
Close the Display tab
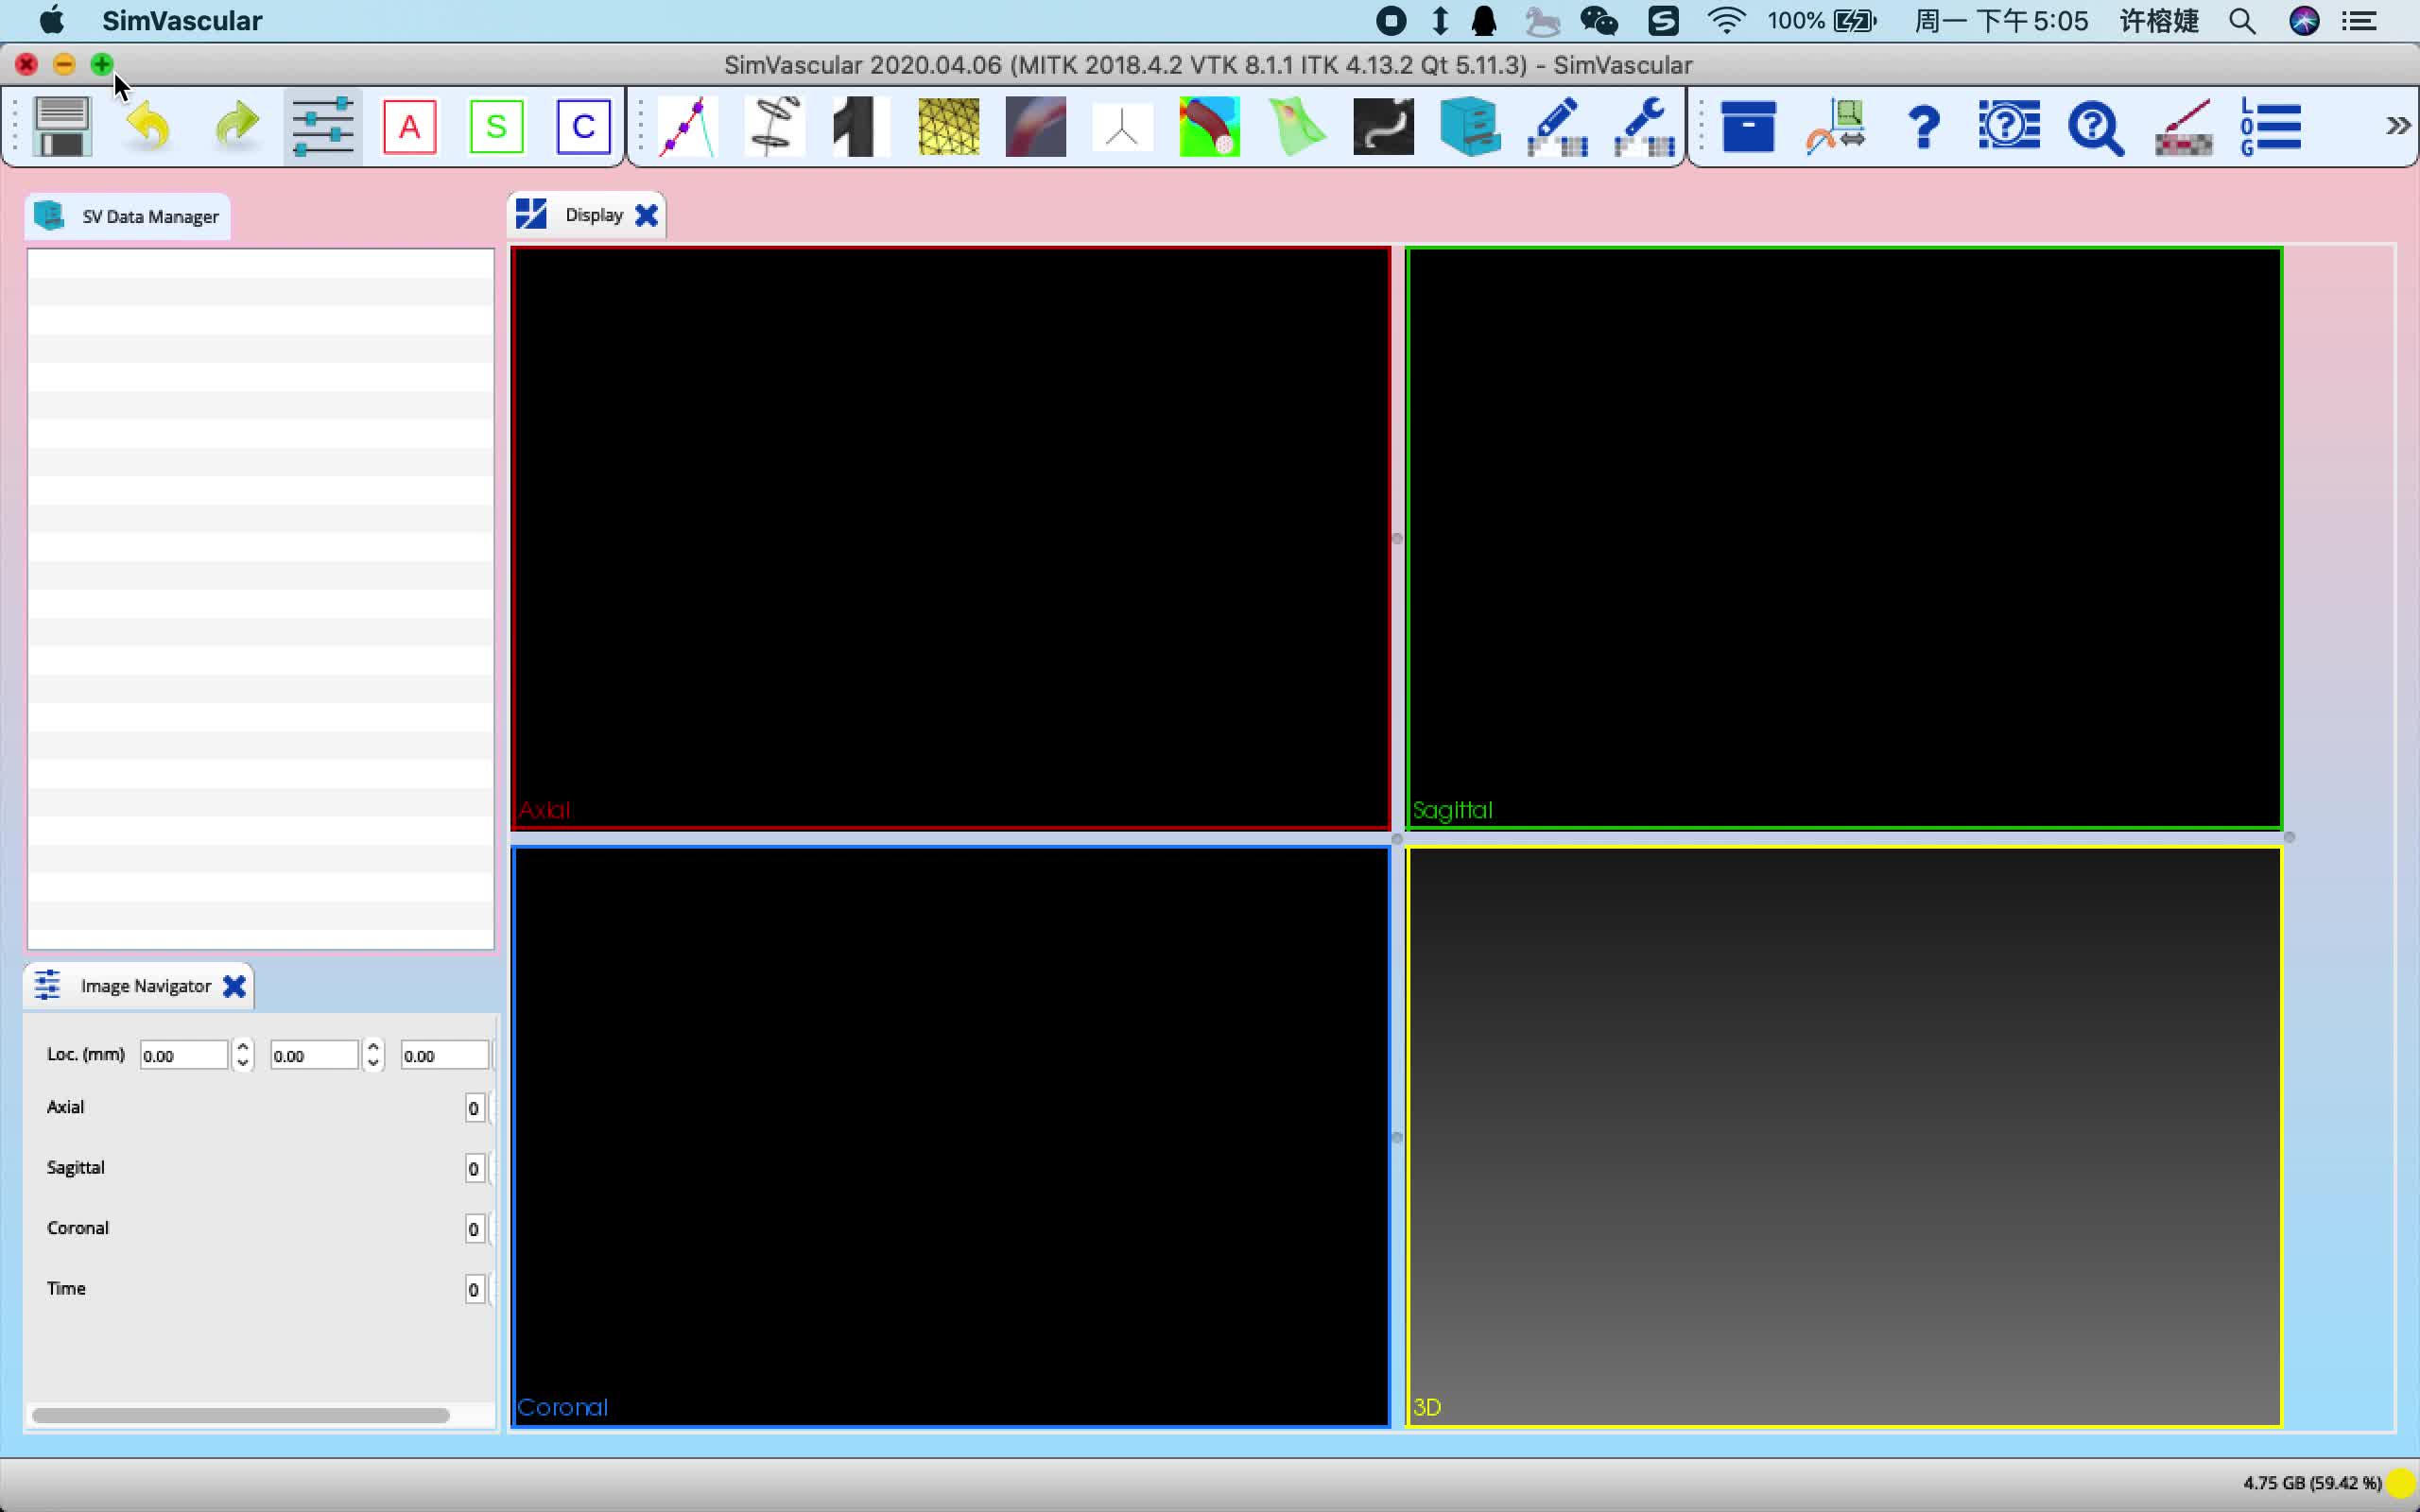pyautogui.click(x=647, y=215)
